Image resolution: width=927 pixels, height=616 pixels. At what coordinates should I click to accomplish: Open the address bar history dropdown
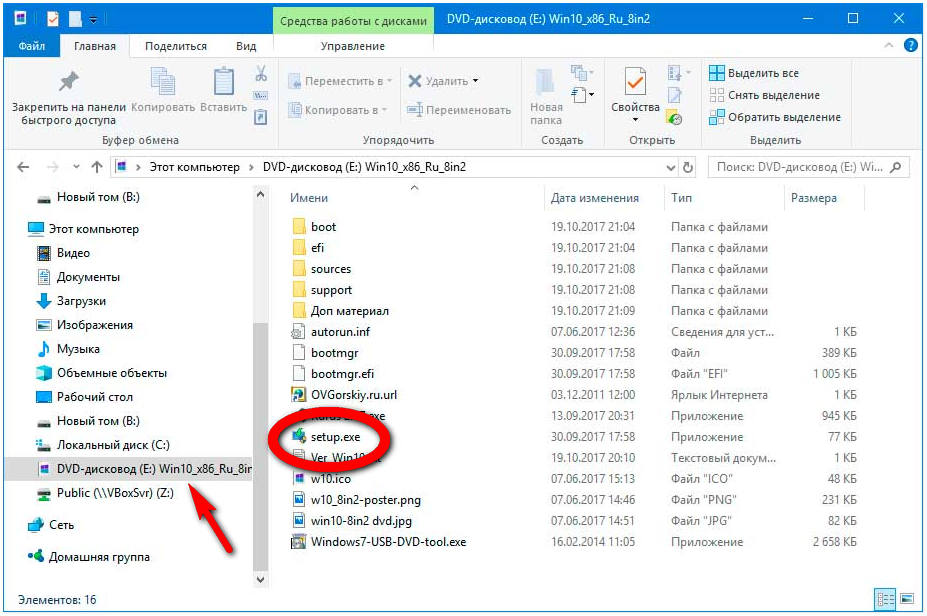click(671, 167)
